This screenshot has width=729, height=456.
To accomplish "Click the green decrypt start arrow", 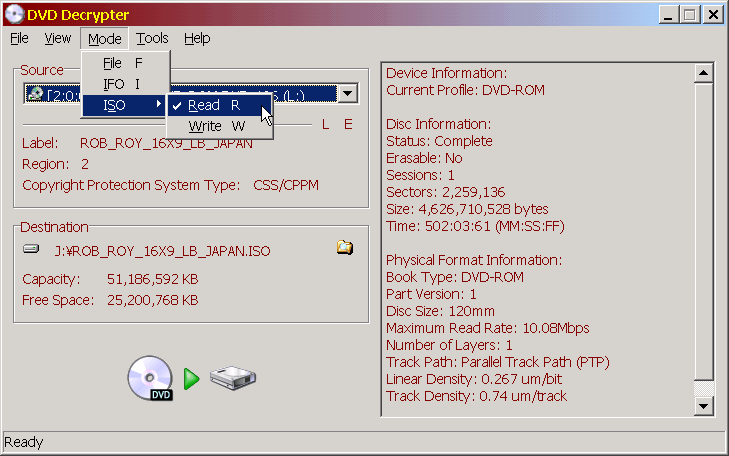I will tap(192, 379).
